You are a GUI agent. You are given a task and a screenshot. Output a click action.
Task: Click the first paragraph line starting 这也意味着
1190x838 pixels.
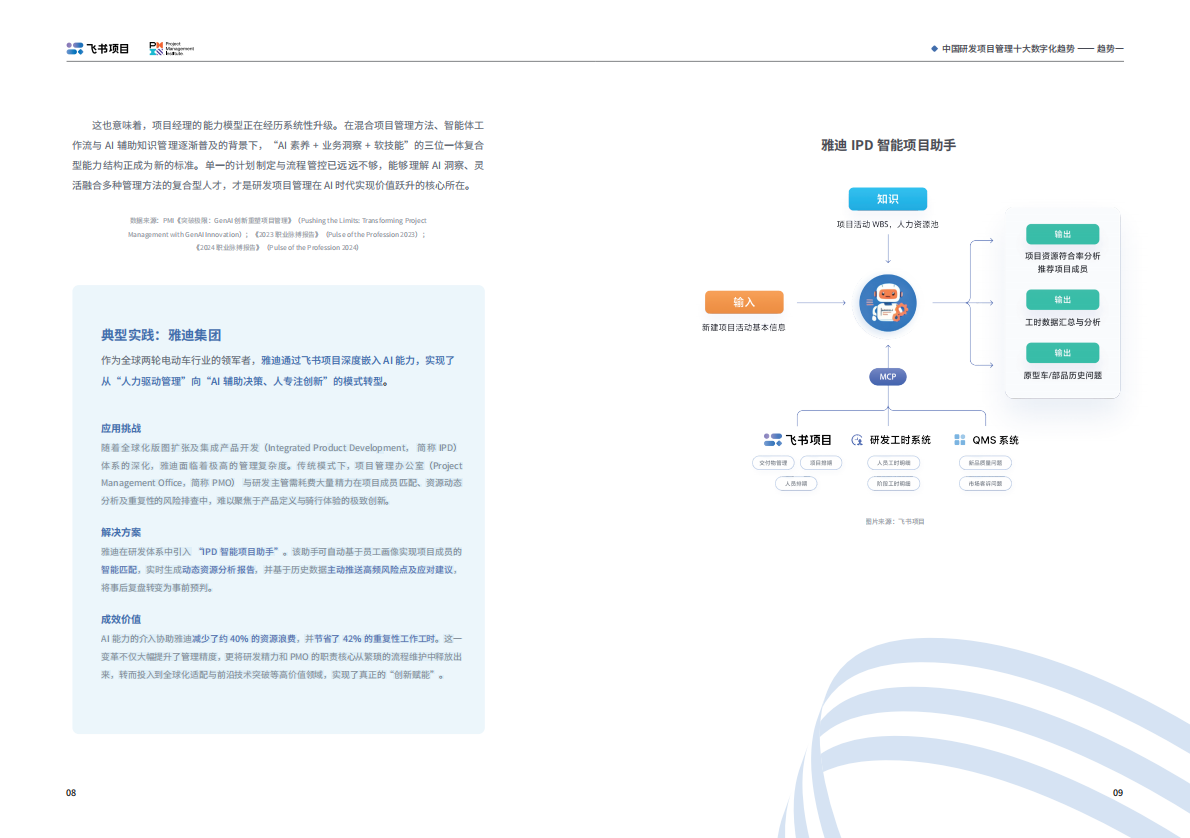pos(288,125)
